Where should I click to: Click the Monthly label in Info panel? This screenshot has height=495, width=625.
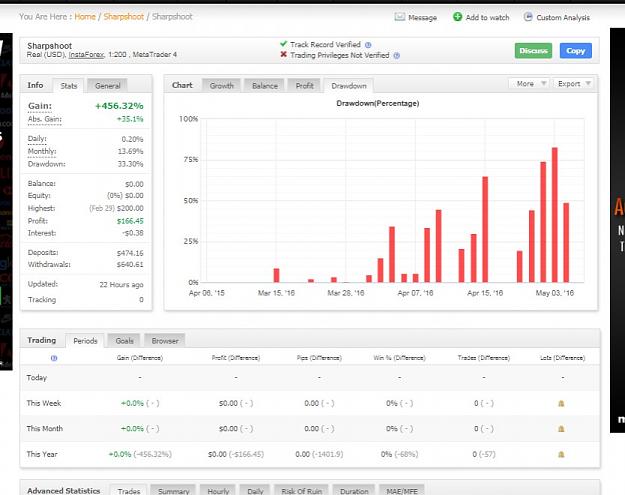click(x=42, y=151)
